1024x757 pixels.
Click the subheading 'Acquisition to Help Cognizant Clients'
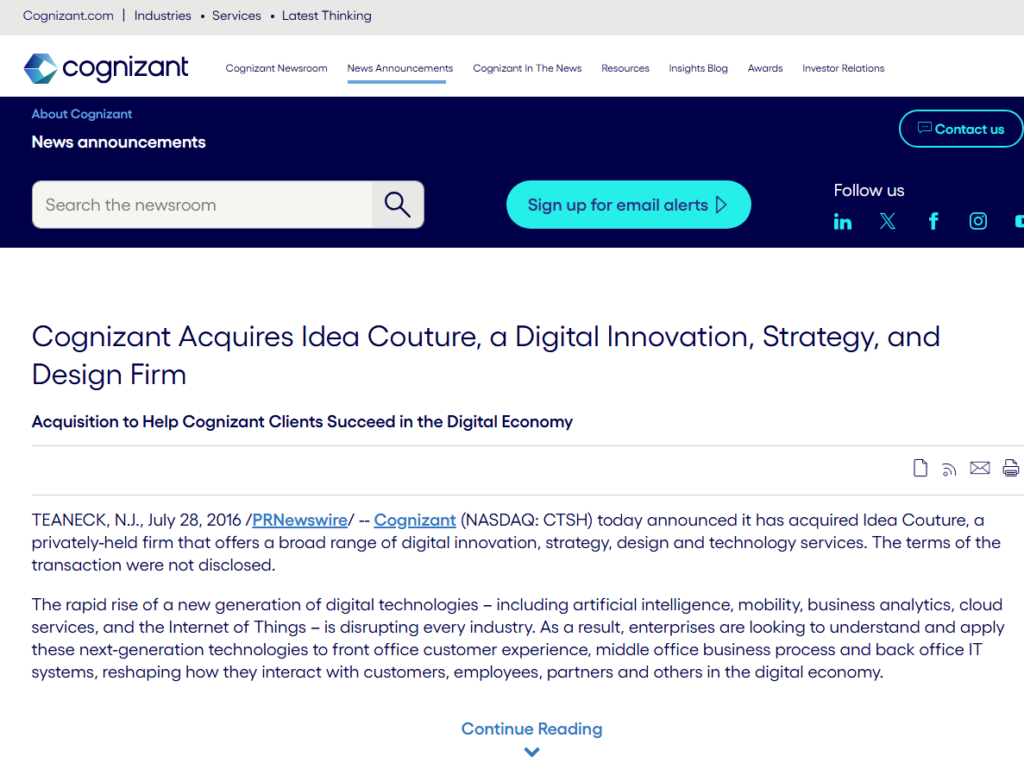[x=302, y=421]
